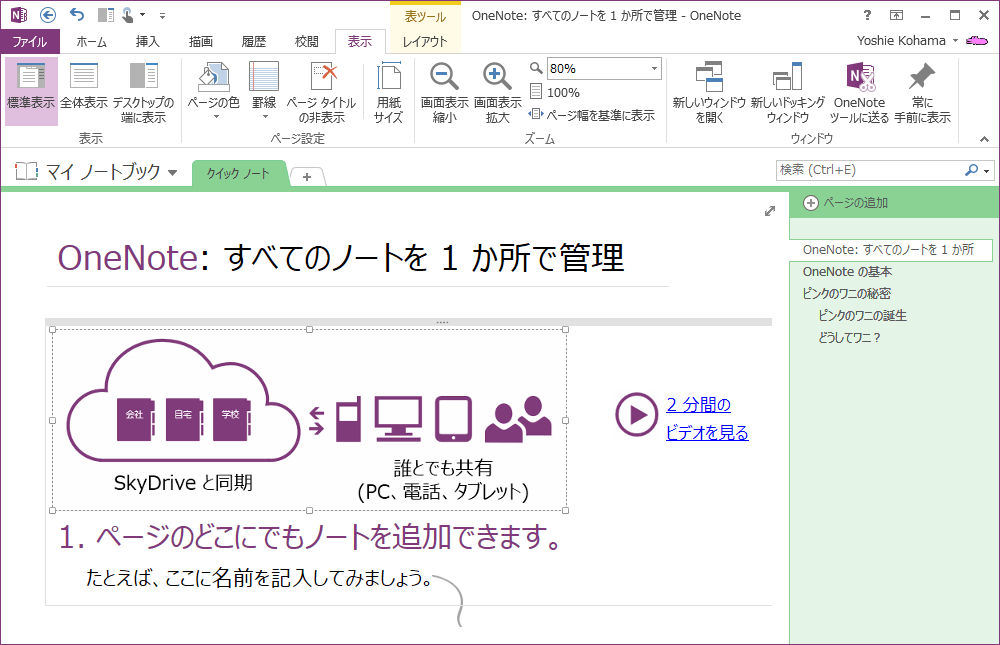Click the page title text
The width and height of the screenshot is (1000, 645).
[341, 258]
